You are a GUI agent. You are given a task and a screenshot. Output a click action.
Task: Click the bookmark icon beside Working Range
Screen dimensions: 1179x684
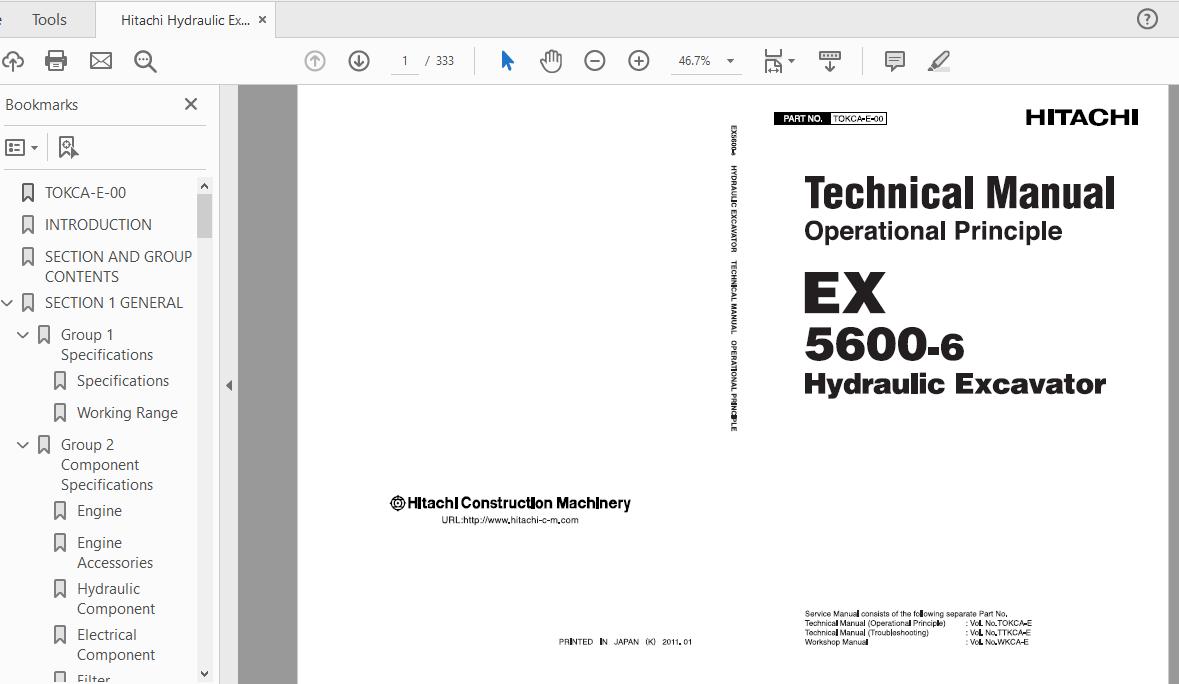click(60, 413)
